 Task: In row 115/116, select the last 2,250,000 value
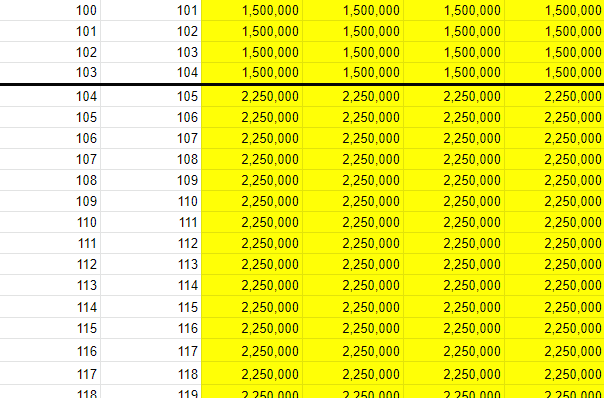tap(555, 328)
